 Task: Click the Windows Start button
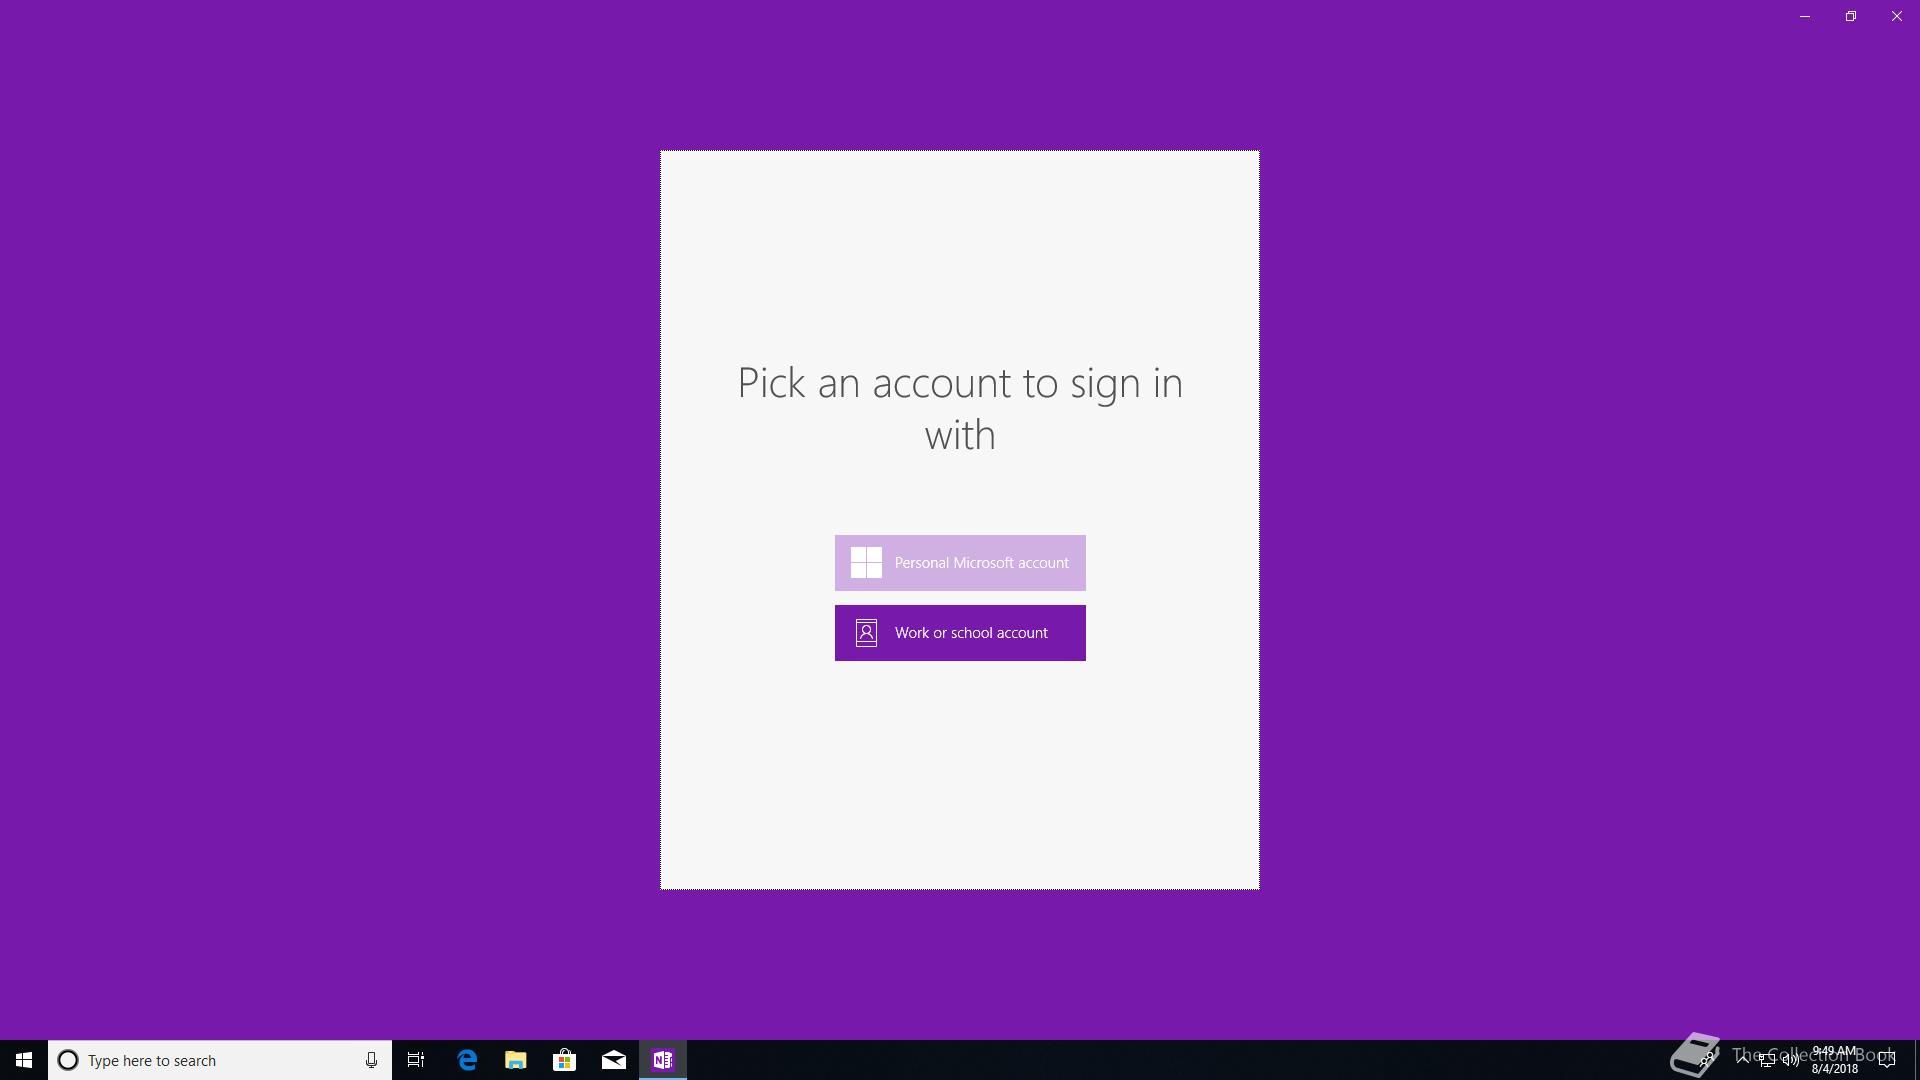pos(24,1060)
